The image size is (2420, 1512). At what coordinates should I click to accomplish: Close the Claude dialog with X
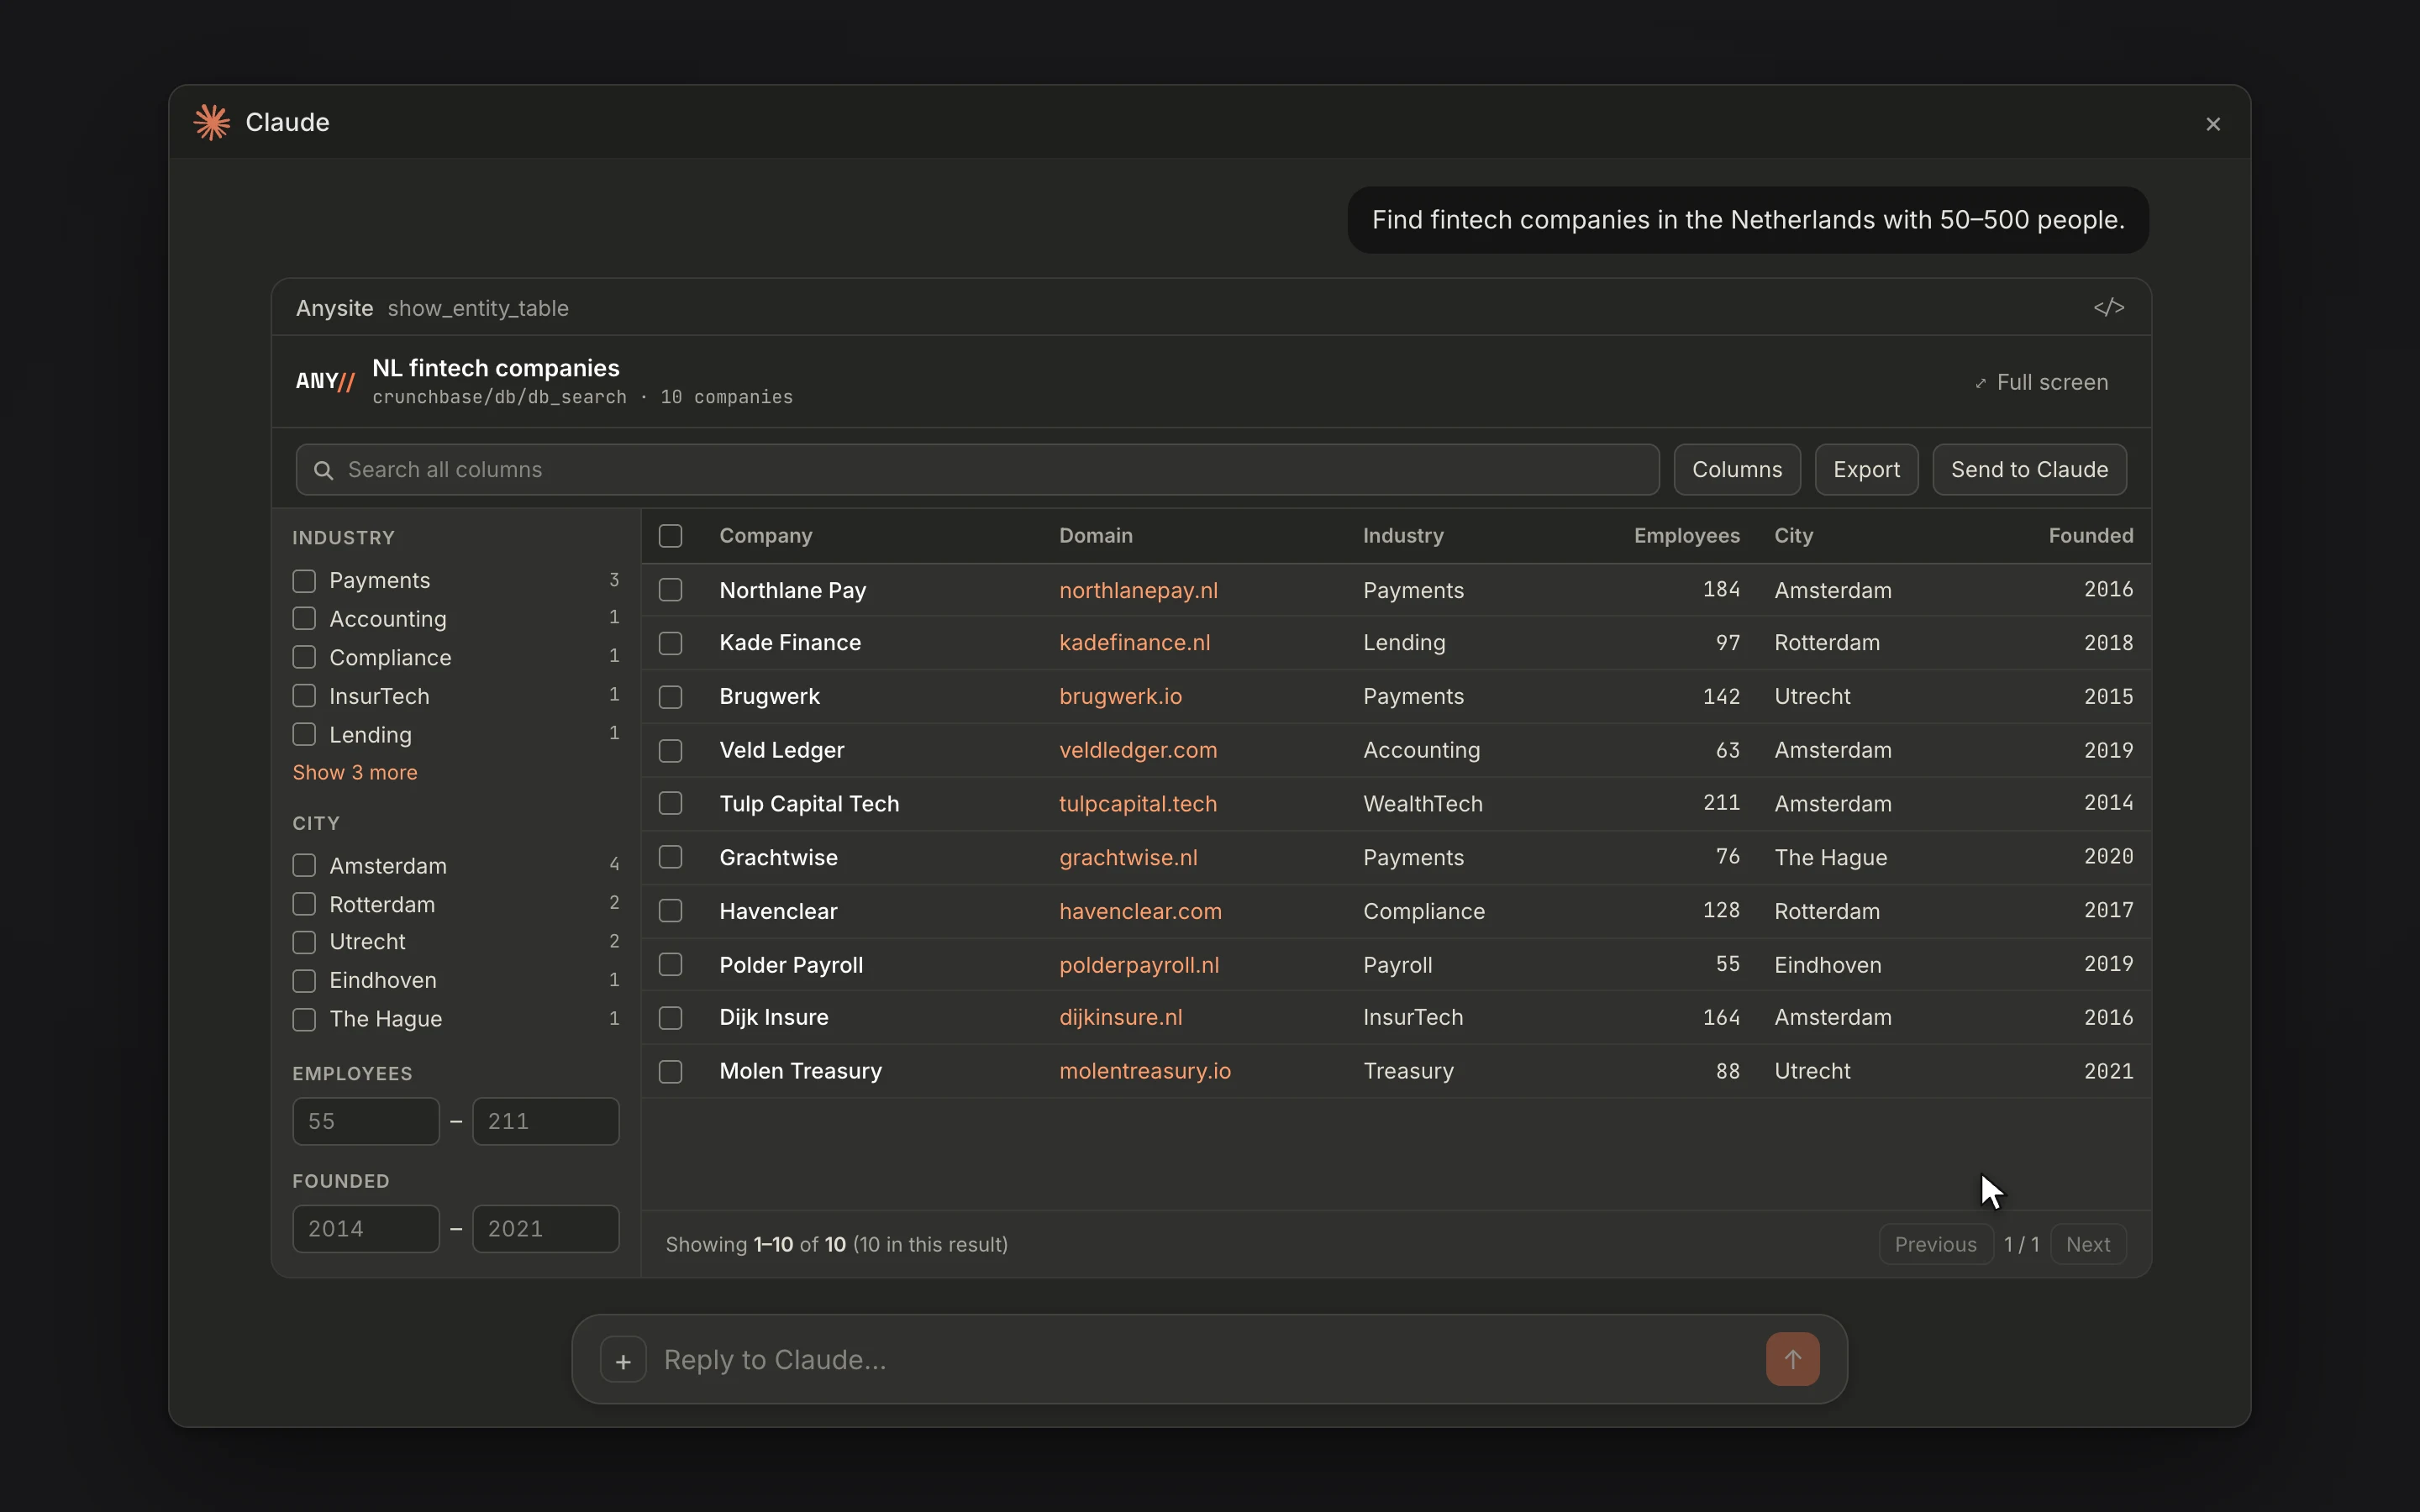[2212, 124]
